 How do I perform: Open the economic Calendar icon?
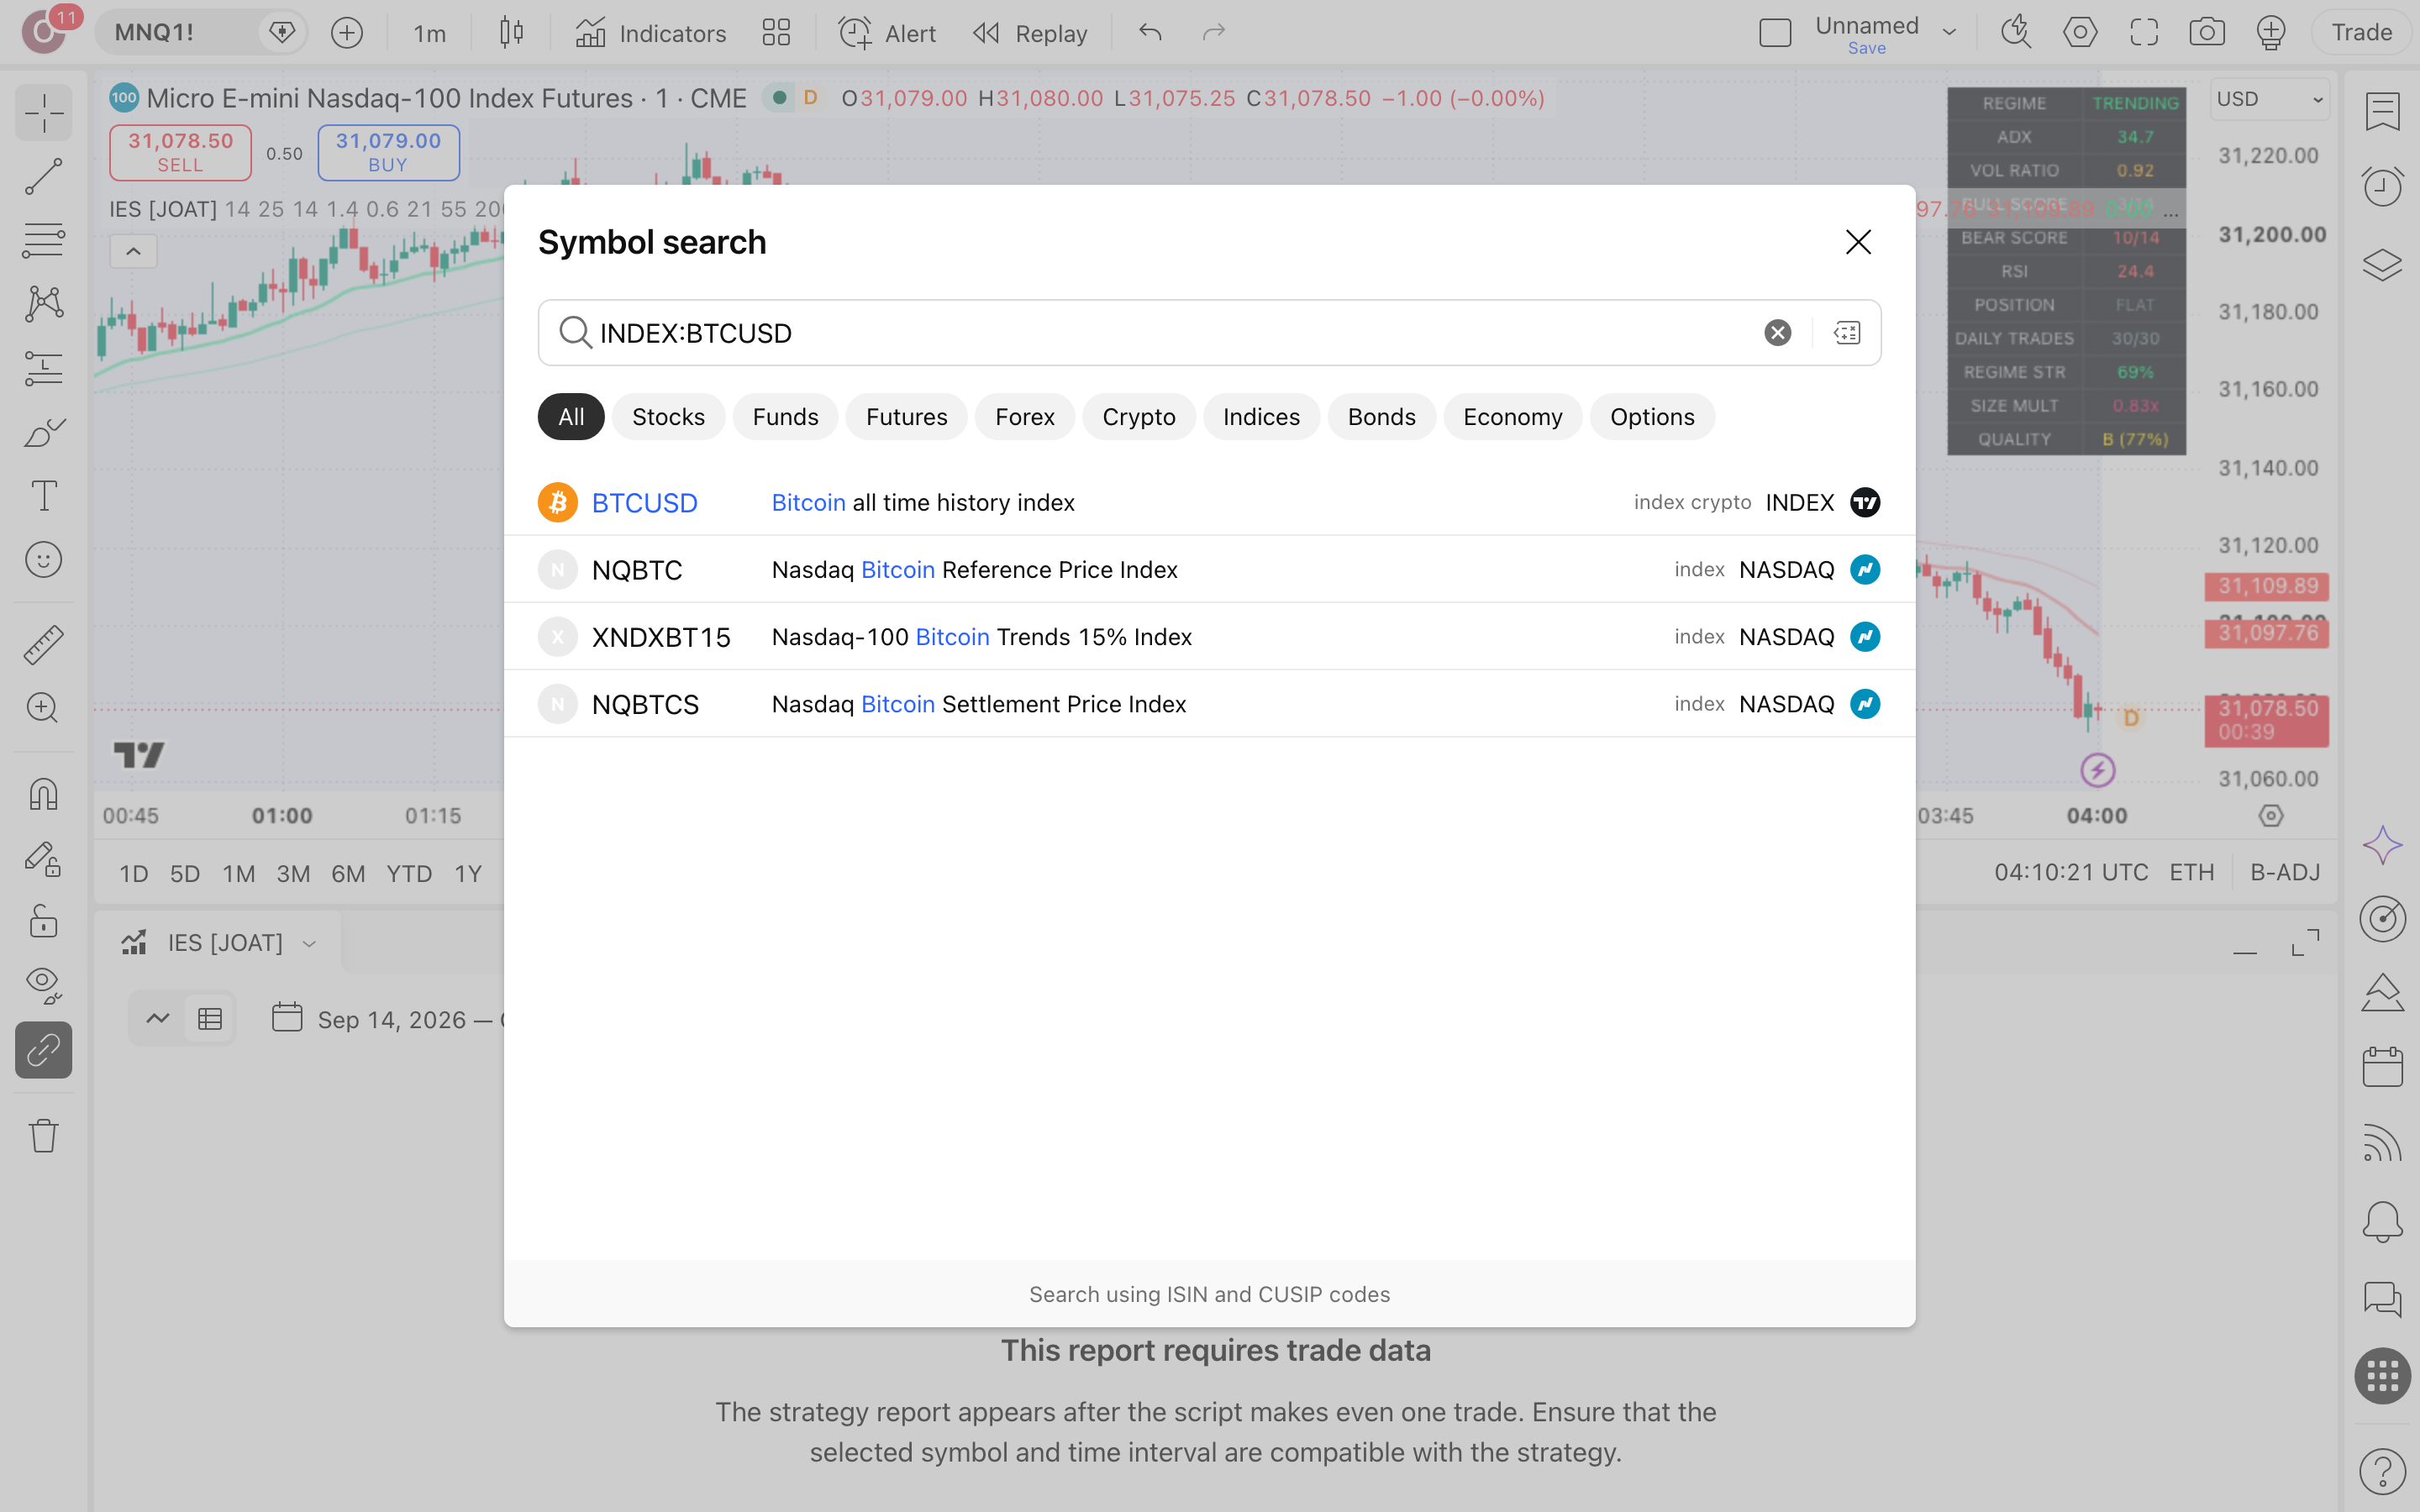click(2382, 1066)
